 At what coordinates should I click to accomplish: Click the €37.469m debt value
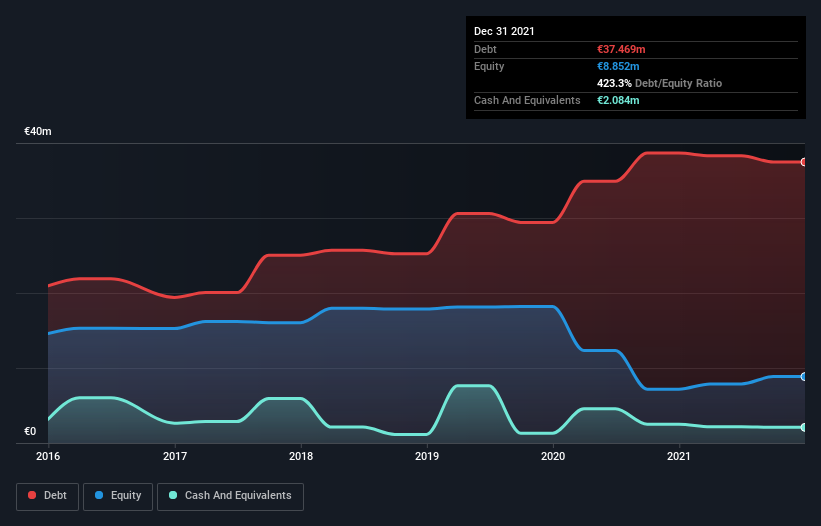(622, 49)
